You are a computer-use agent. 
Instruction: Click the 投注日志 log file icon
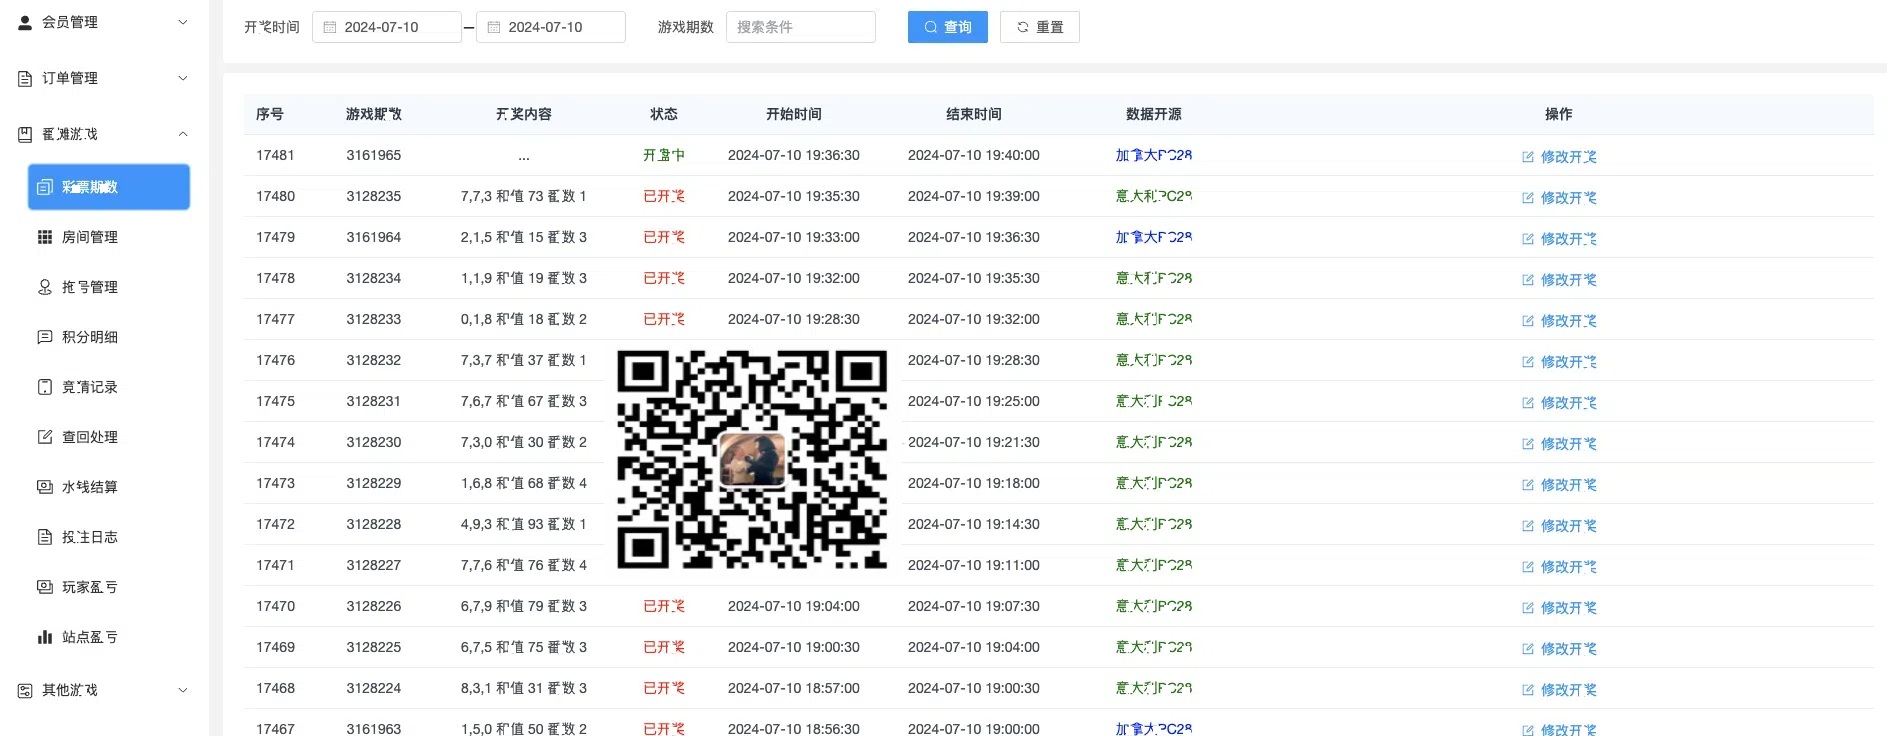pyautogui.click(x=45, y=537)
